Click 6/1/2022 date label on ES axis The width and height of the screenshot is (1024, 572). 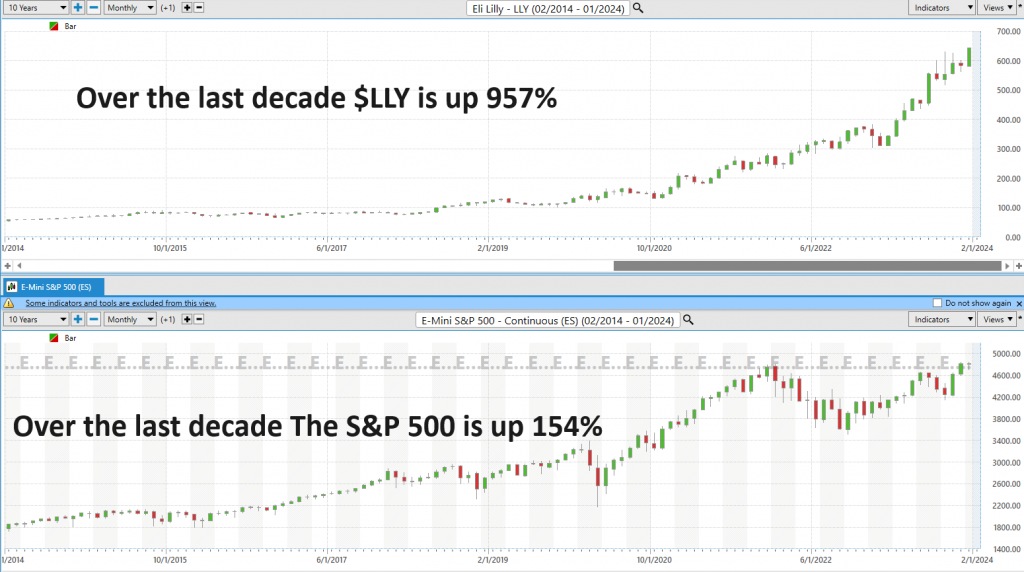click(x=816, y=560)
